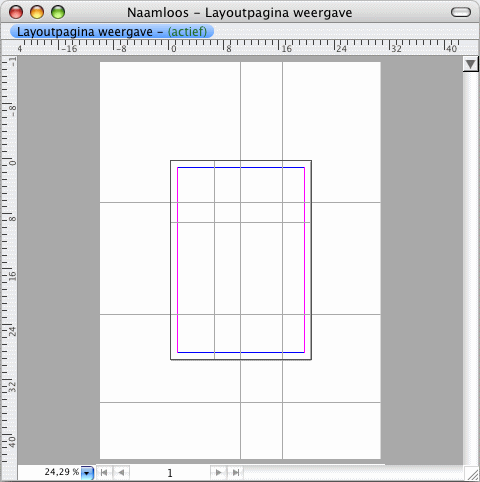The width and height of the screenshot is (480, 482).
Task: Click the page number field showing 1
Action: tap(170, 473)
